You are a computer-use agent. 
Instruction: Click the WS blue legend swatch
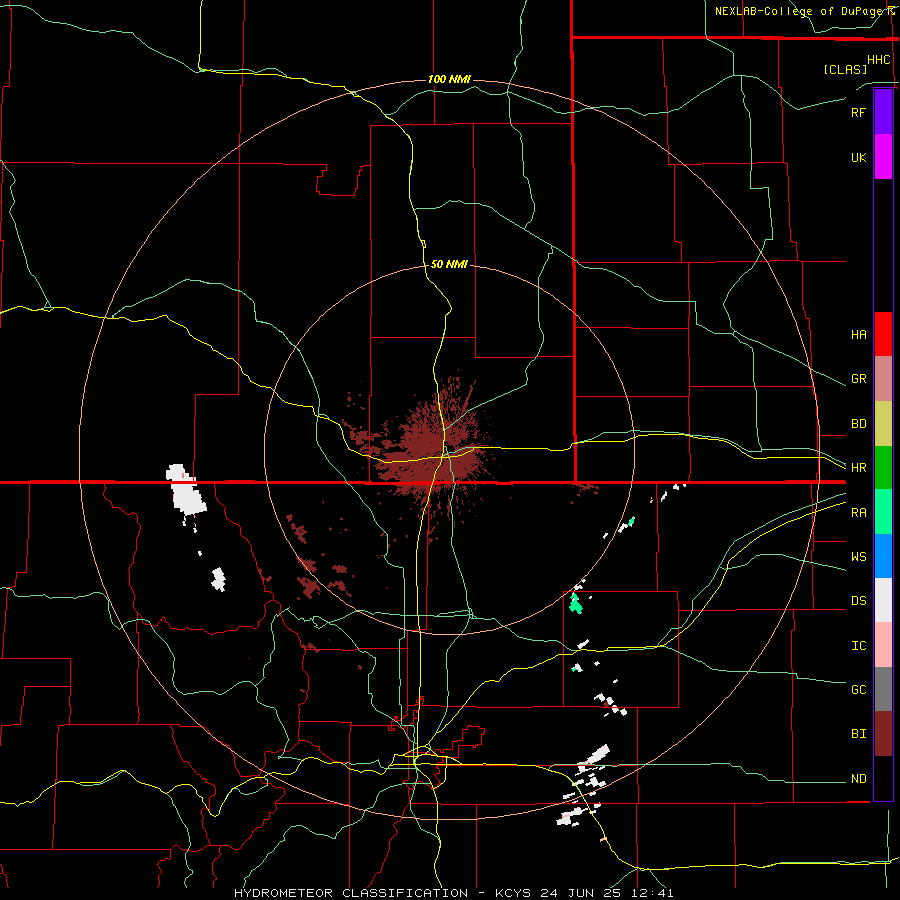(x=883, y=556)
